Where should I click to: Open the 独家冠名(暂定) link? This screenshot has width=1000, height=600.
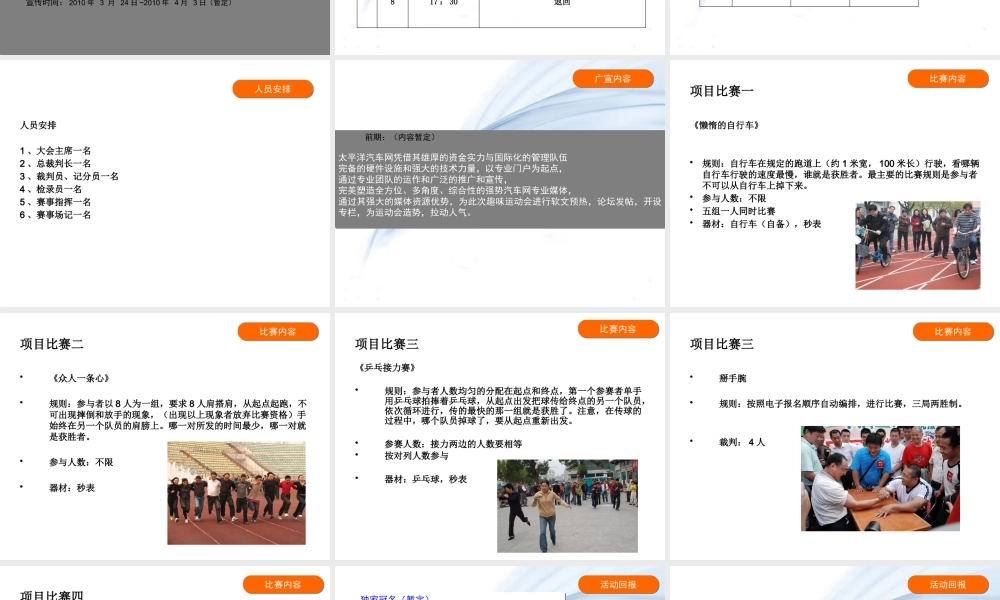coord(395,597)
